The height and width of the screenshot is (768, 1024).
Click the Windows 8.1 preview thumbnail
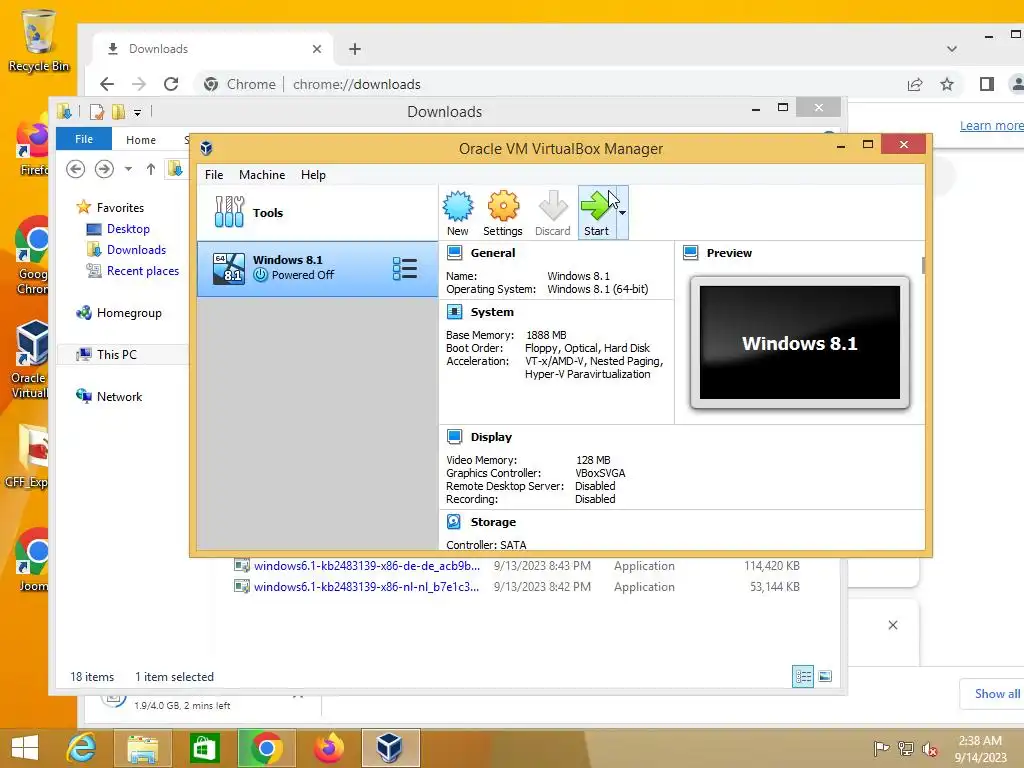[x=799, y=343]
